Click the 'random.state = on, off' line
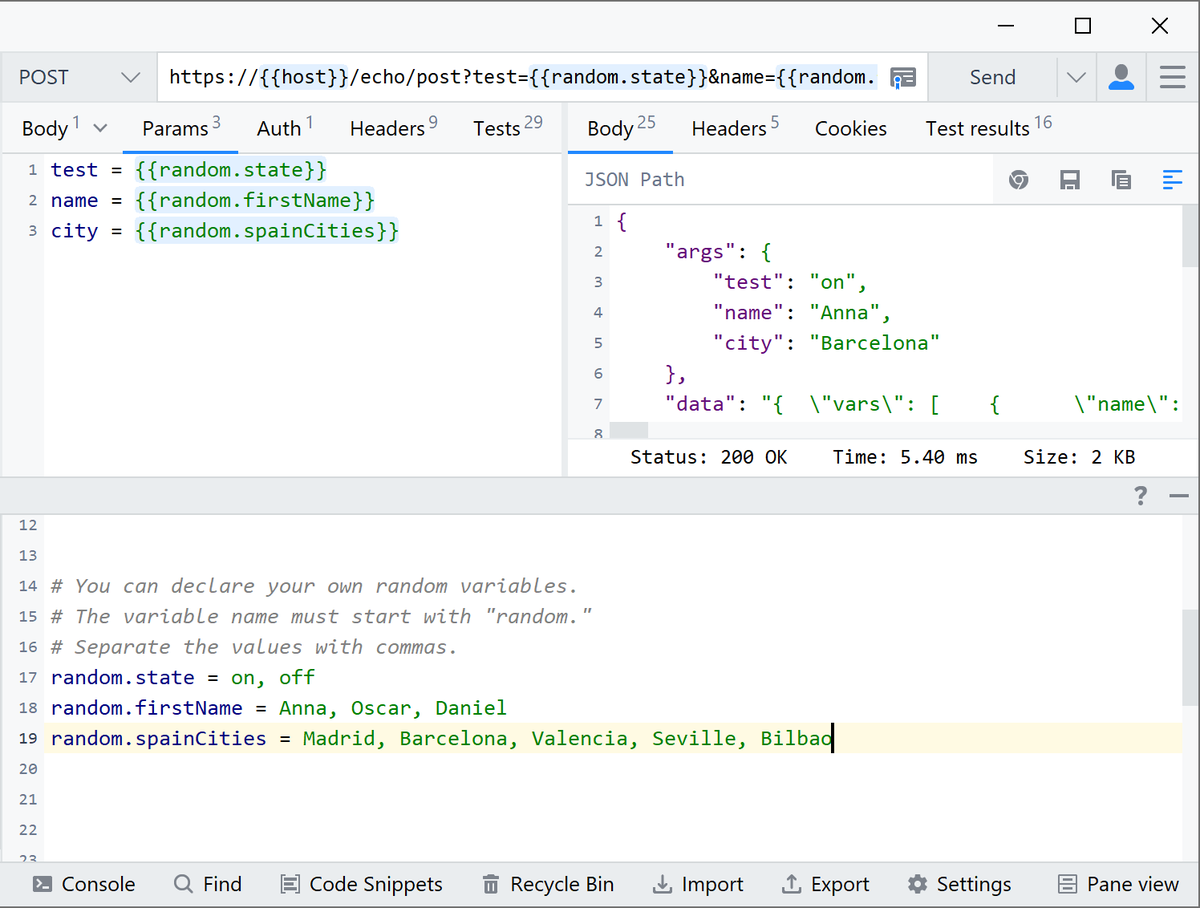The width and height of the screenshot is (1200, 908). [x=183, y=677]
